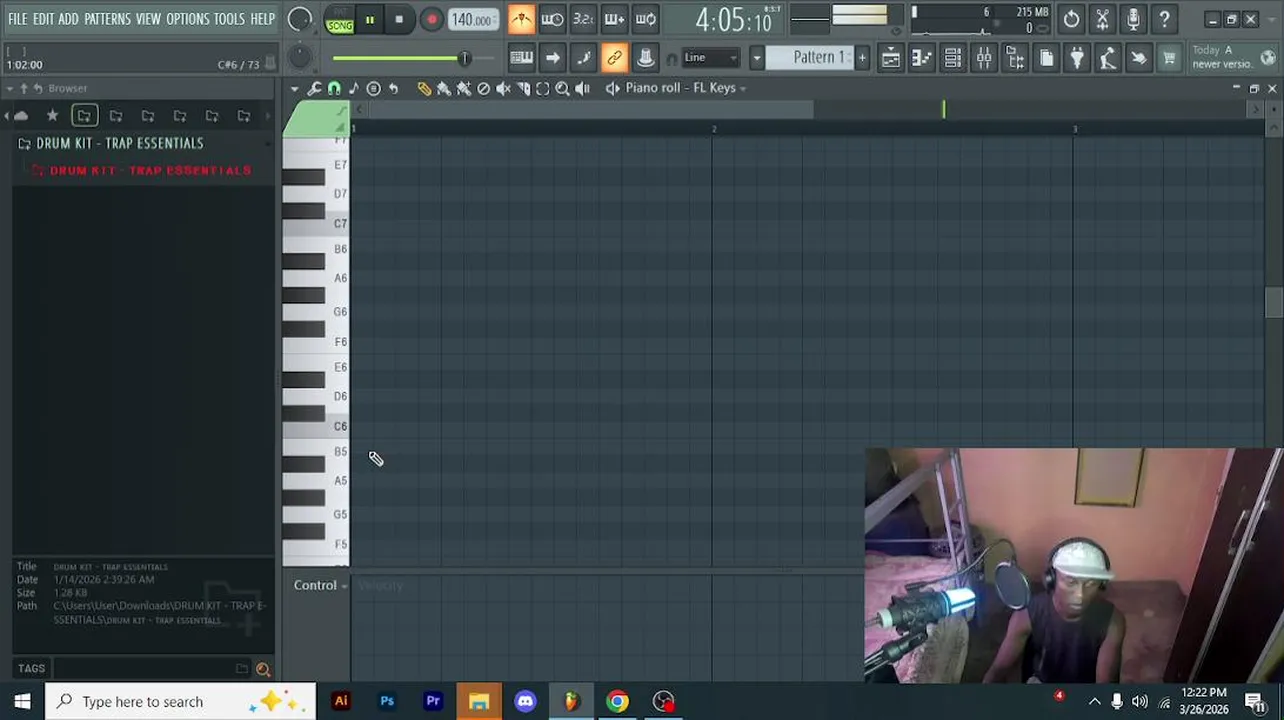Viewport: 1284px width, 720px height.
Task: Toggle the step editing mode button
Action: (583, 58)
